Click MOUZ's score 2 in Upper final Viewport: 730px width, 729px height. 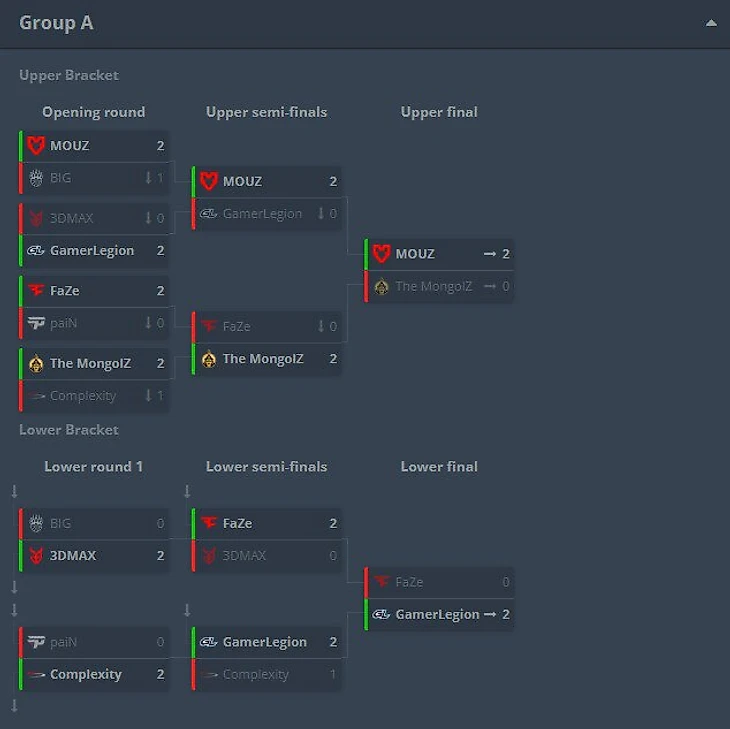[506, 254]
